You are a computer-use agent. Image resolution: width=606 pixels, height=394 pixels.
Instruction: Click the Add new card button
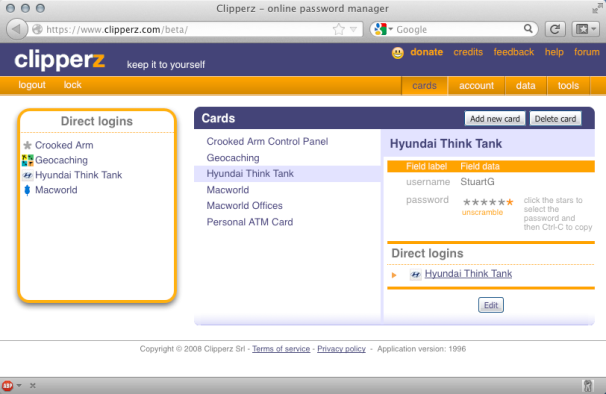tap(495, 119)
